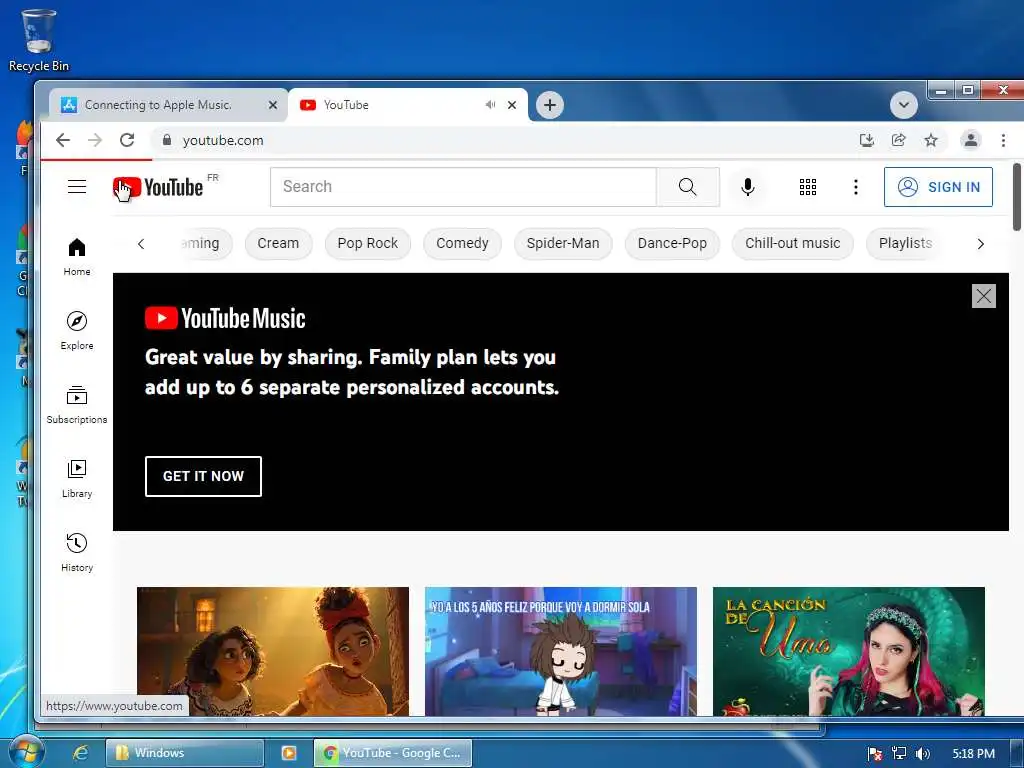Click the YouTube logo

[x=158, y=187]
